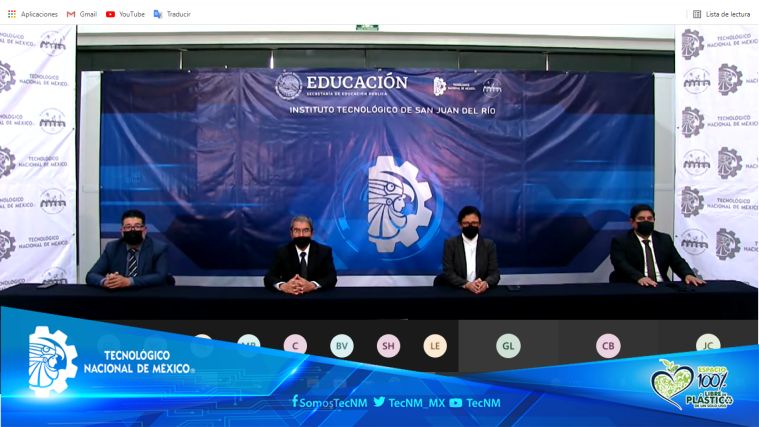Image resolution: width=759 pixels, height=427 pixels.
Task: Open the Lista de lectura panel
Action: [721, 14]
